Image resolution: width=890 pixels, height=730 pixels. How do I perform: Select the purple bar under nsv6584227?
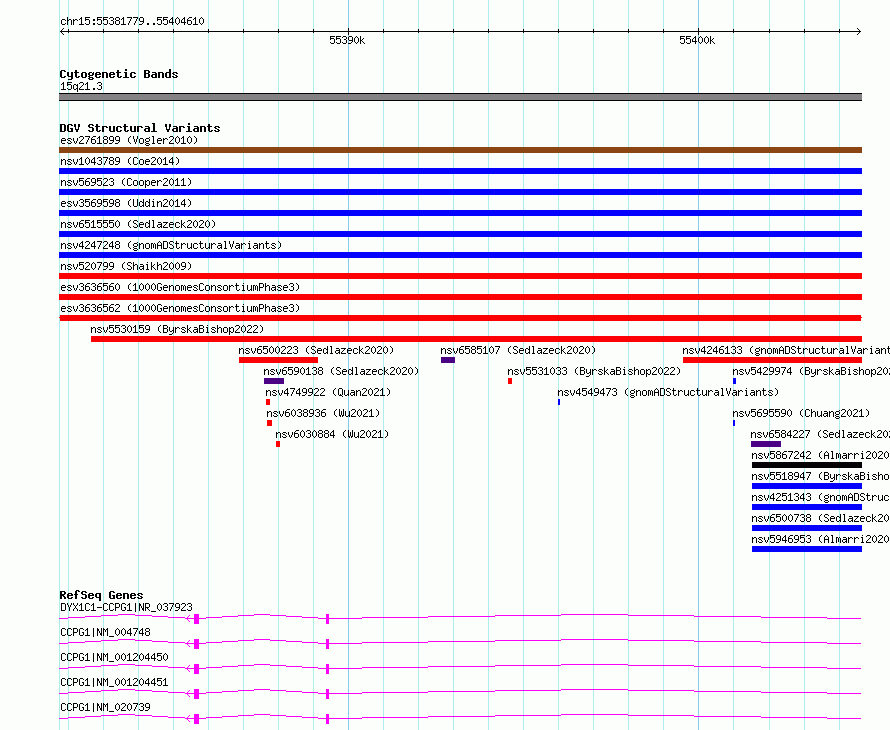(766, 444)
